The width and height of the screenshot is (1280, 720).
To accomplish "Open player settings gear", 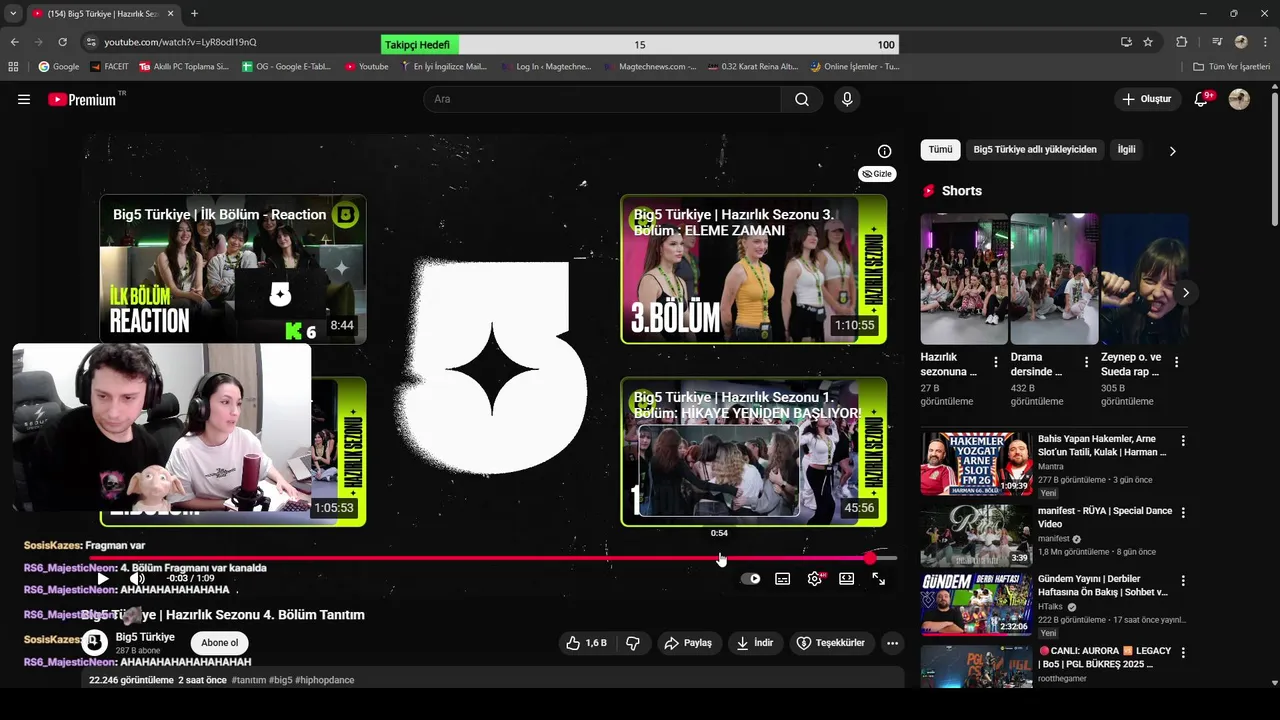I will click(x=815, y=578).
